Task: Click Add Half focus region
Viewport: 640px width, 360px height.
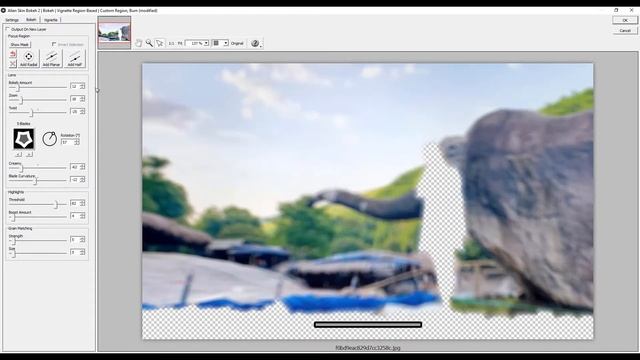Action: point(74,58)
